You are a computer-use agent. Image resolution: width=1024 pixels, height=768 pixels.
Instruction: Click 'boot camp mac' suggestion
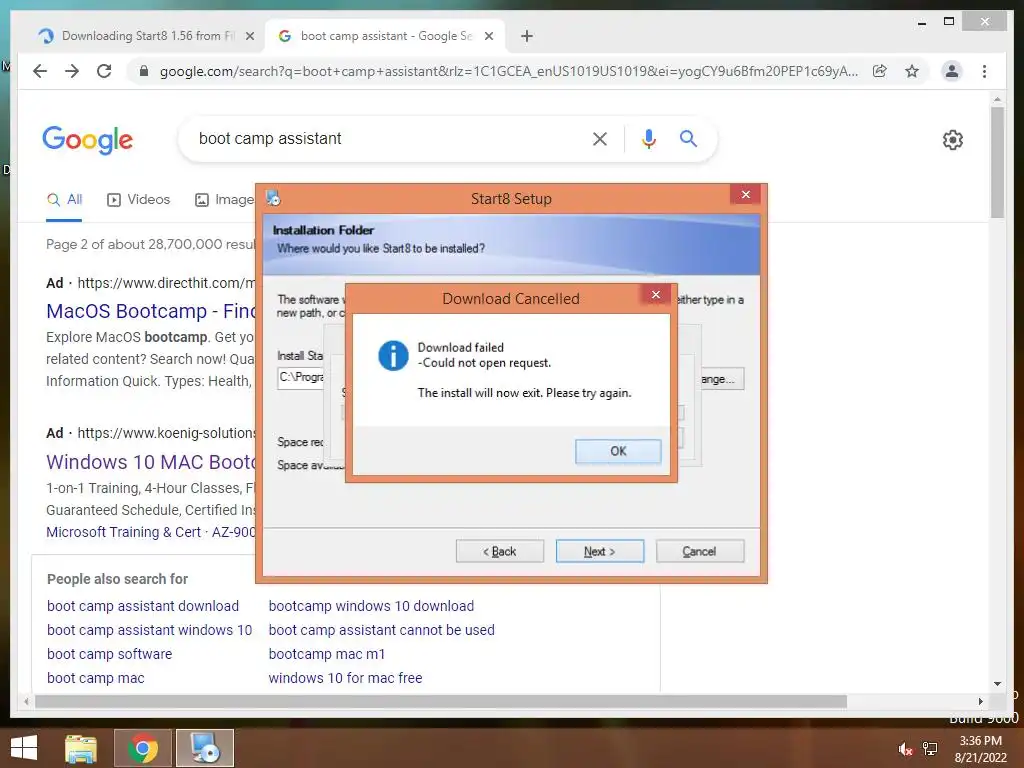pyautogui.click(x=95, y=678)
